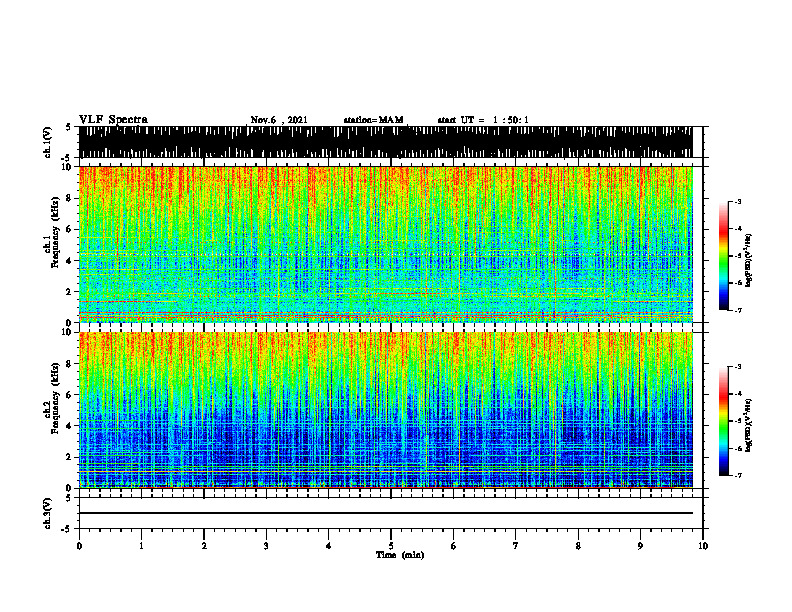The height and width of the screenshot is (612, 792).
Task: Click the ch.1 spectrogram color scale bar
Action: coord(724,256)
